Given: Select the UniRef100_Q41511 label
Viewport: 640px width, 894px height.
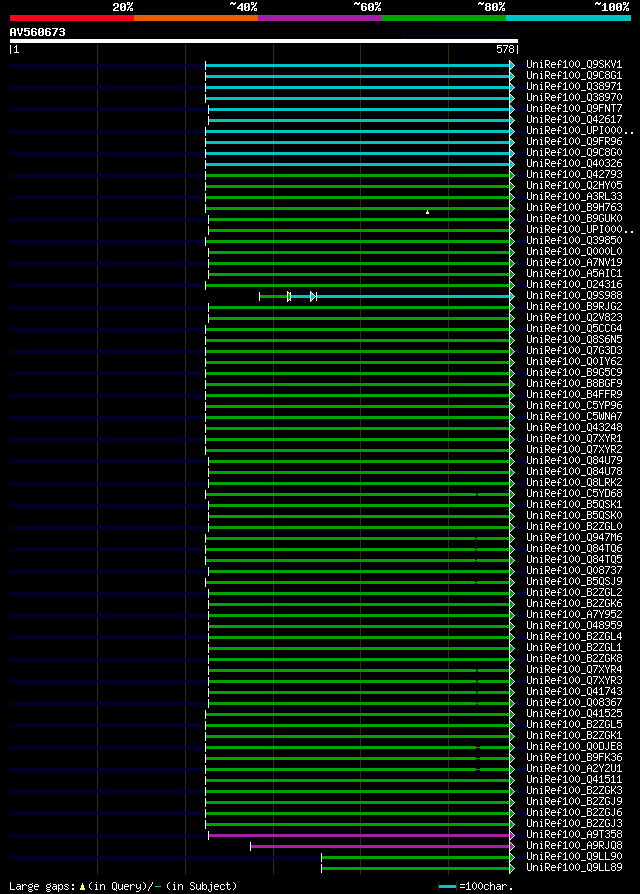Looking at the screenshot, I should pos(574,779).
